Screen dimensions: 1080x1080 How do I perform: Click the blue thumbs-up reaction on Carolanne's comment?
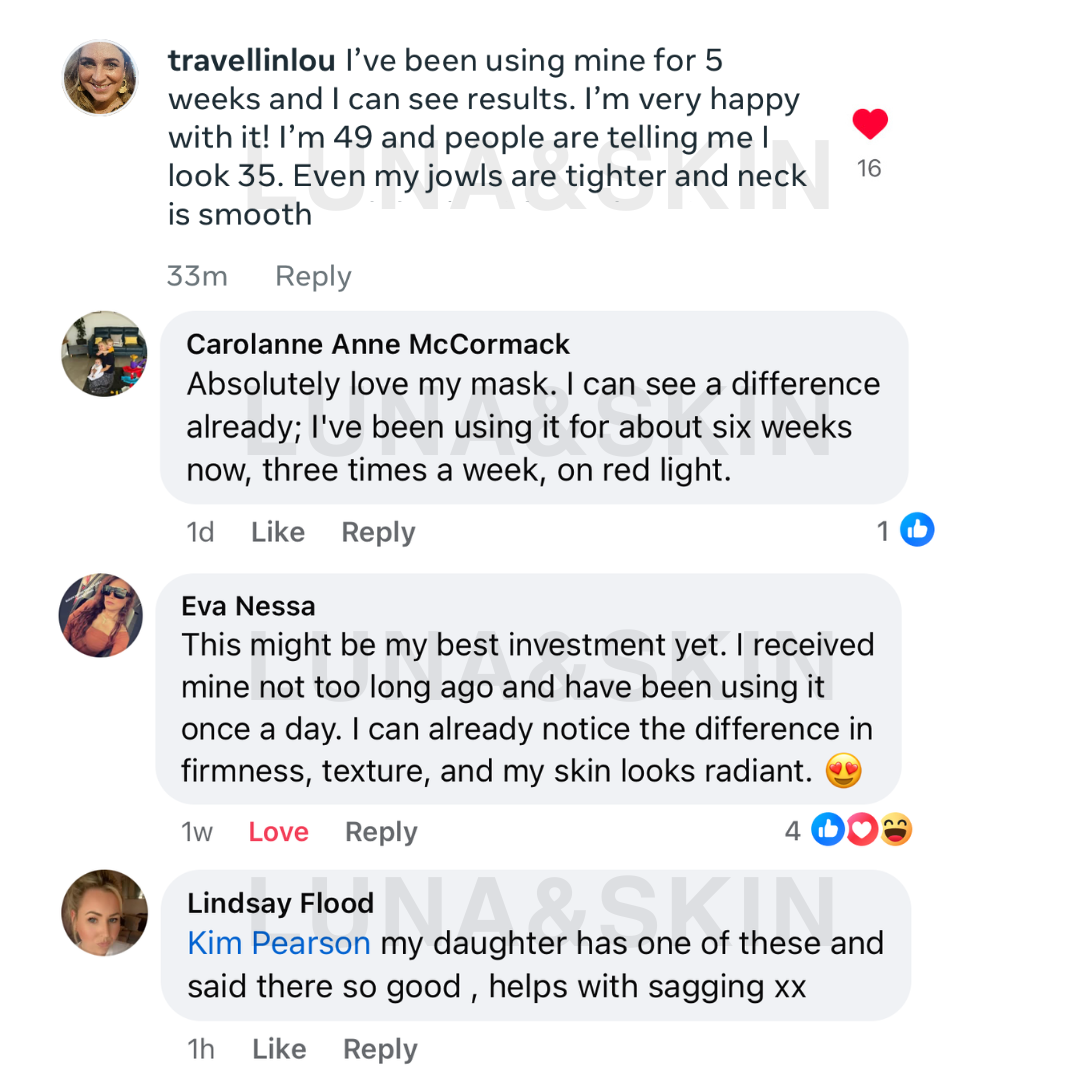point(917,530)
